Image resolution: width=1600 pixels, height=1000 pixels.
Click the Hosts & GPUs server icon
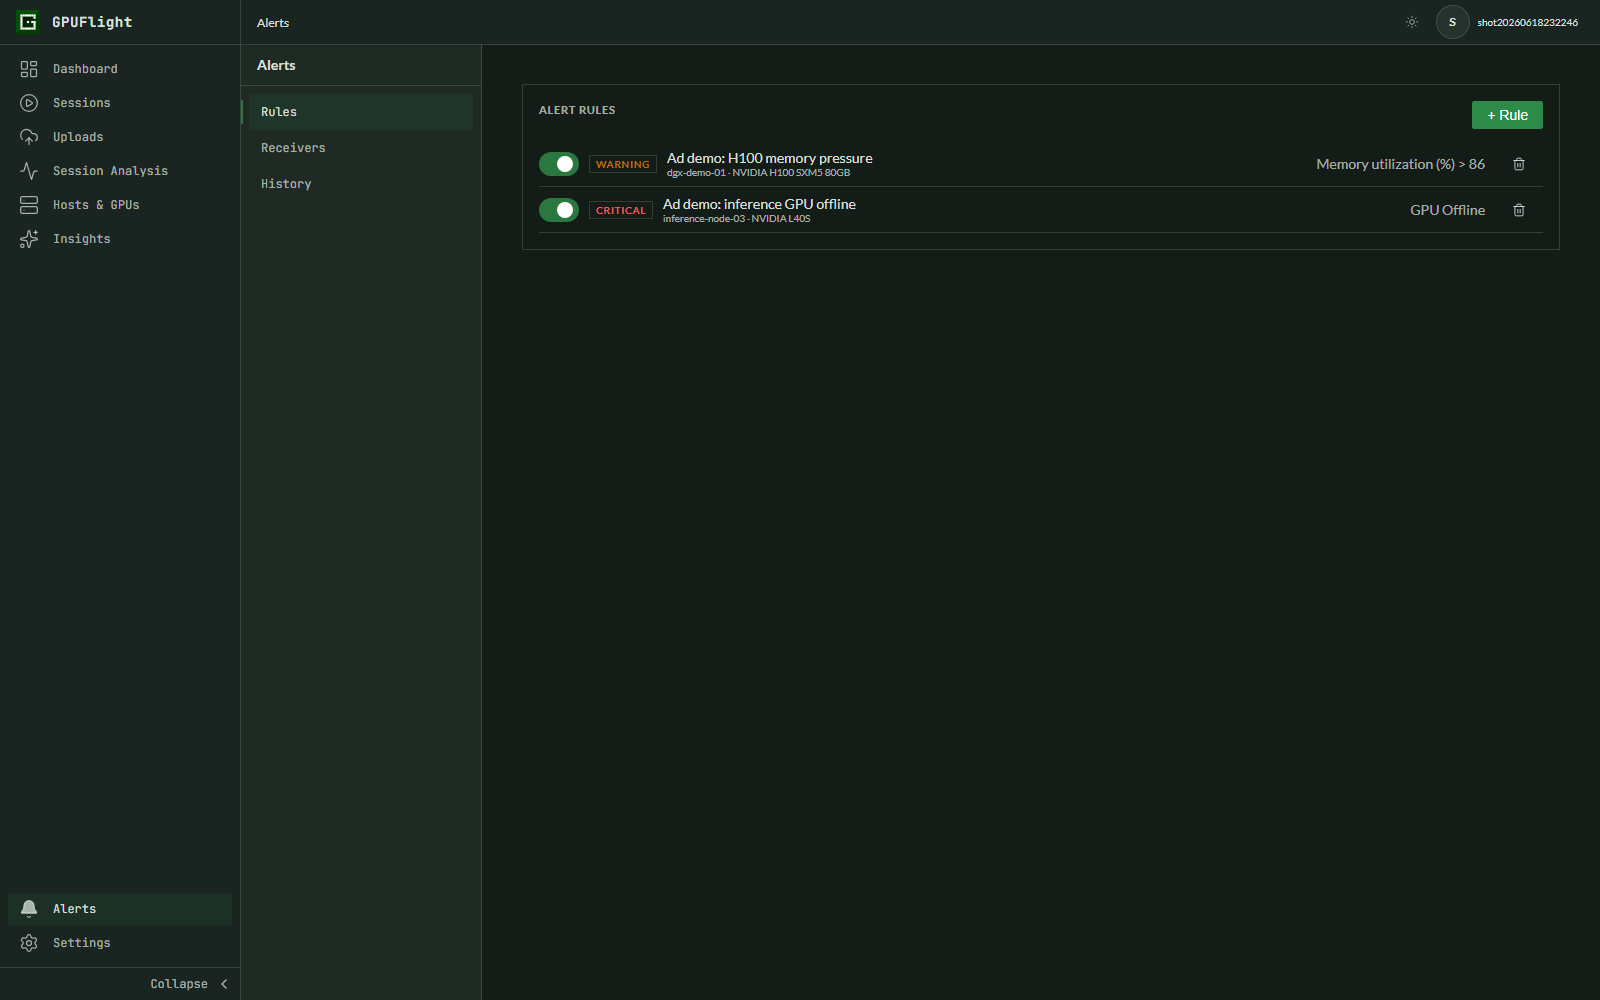tap(29, 205)
